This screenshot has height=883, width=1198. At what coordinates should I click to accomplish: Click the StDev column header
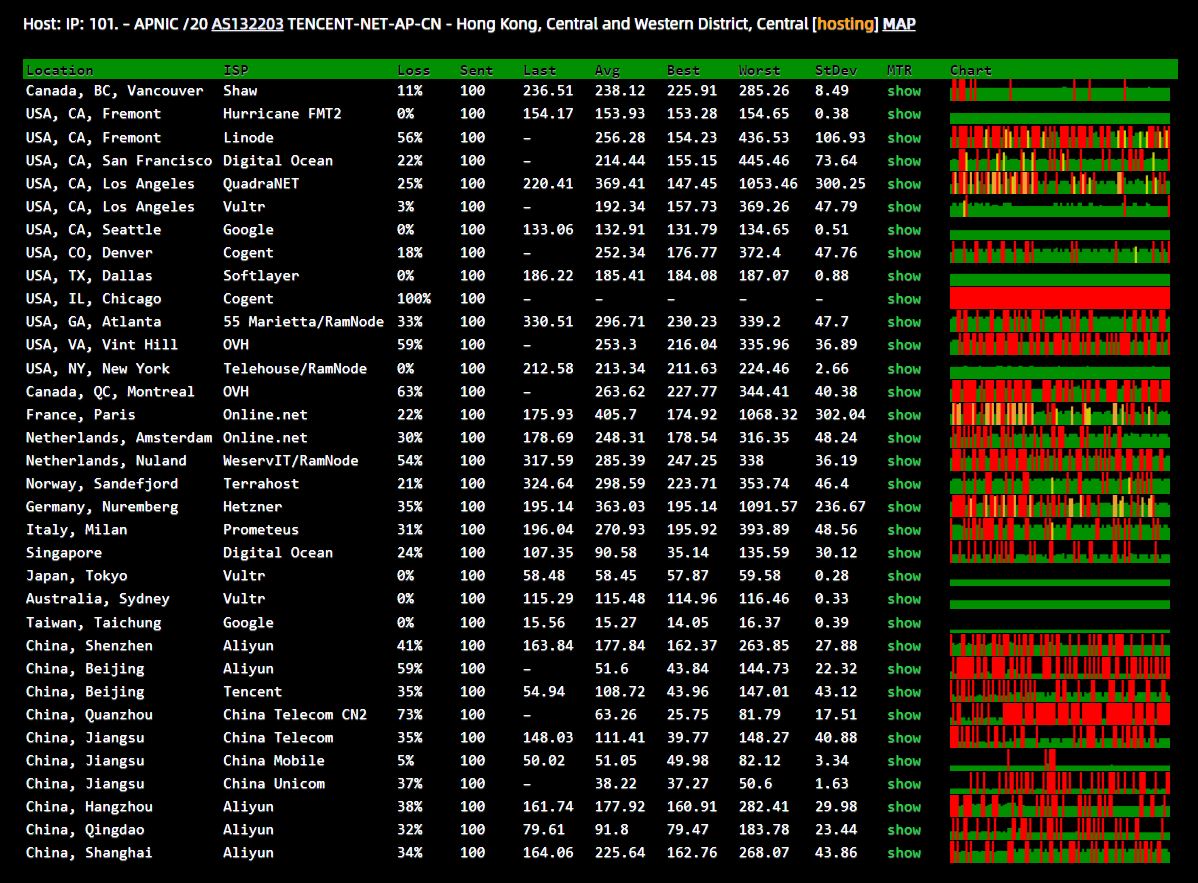(x=836, y=70)
